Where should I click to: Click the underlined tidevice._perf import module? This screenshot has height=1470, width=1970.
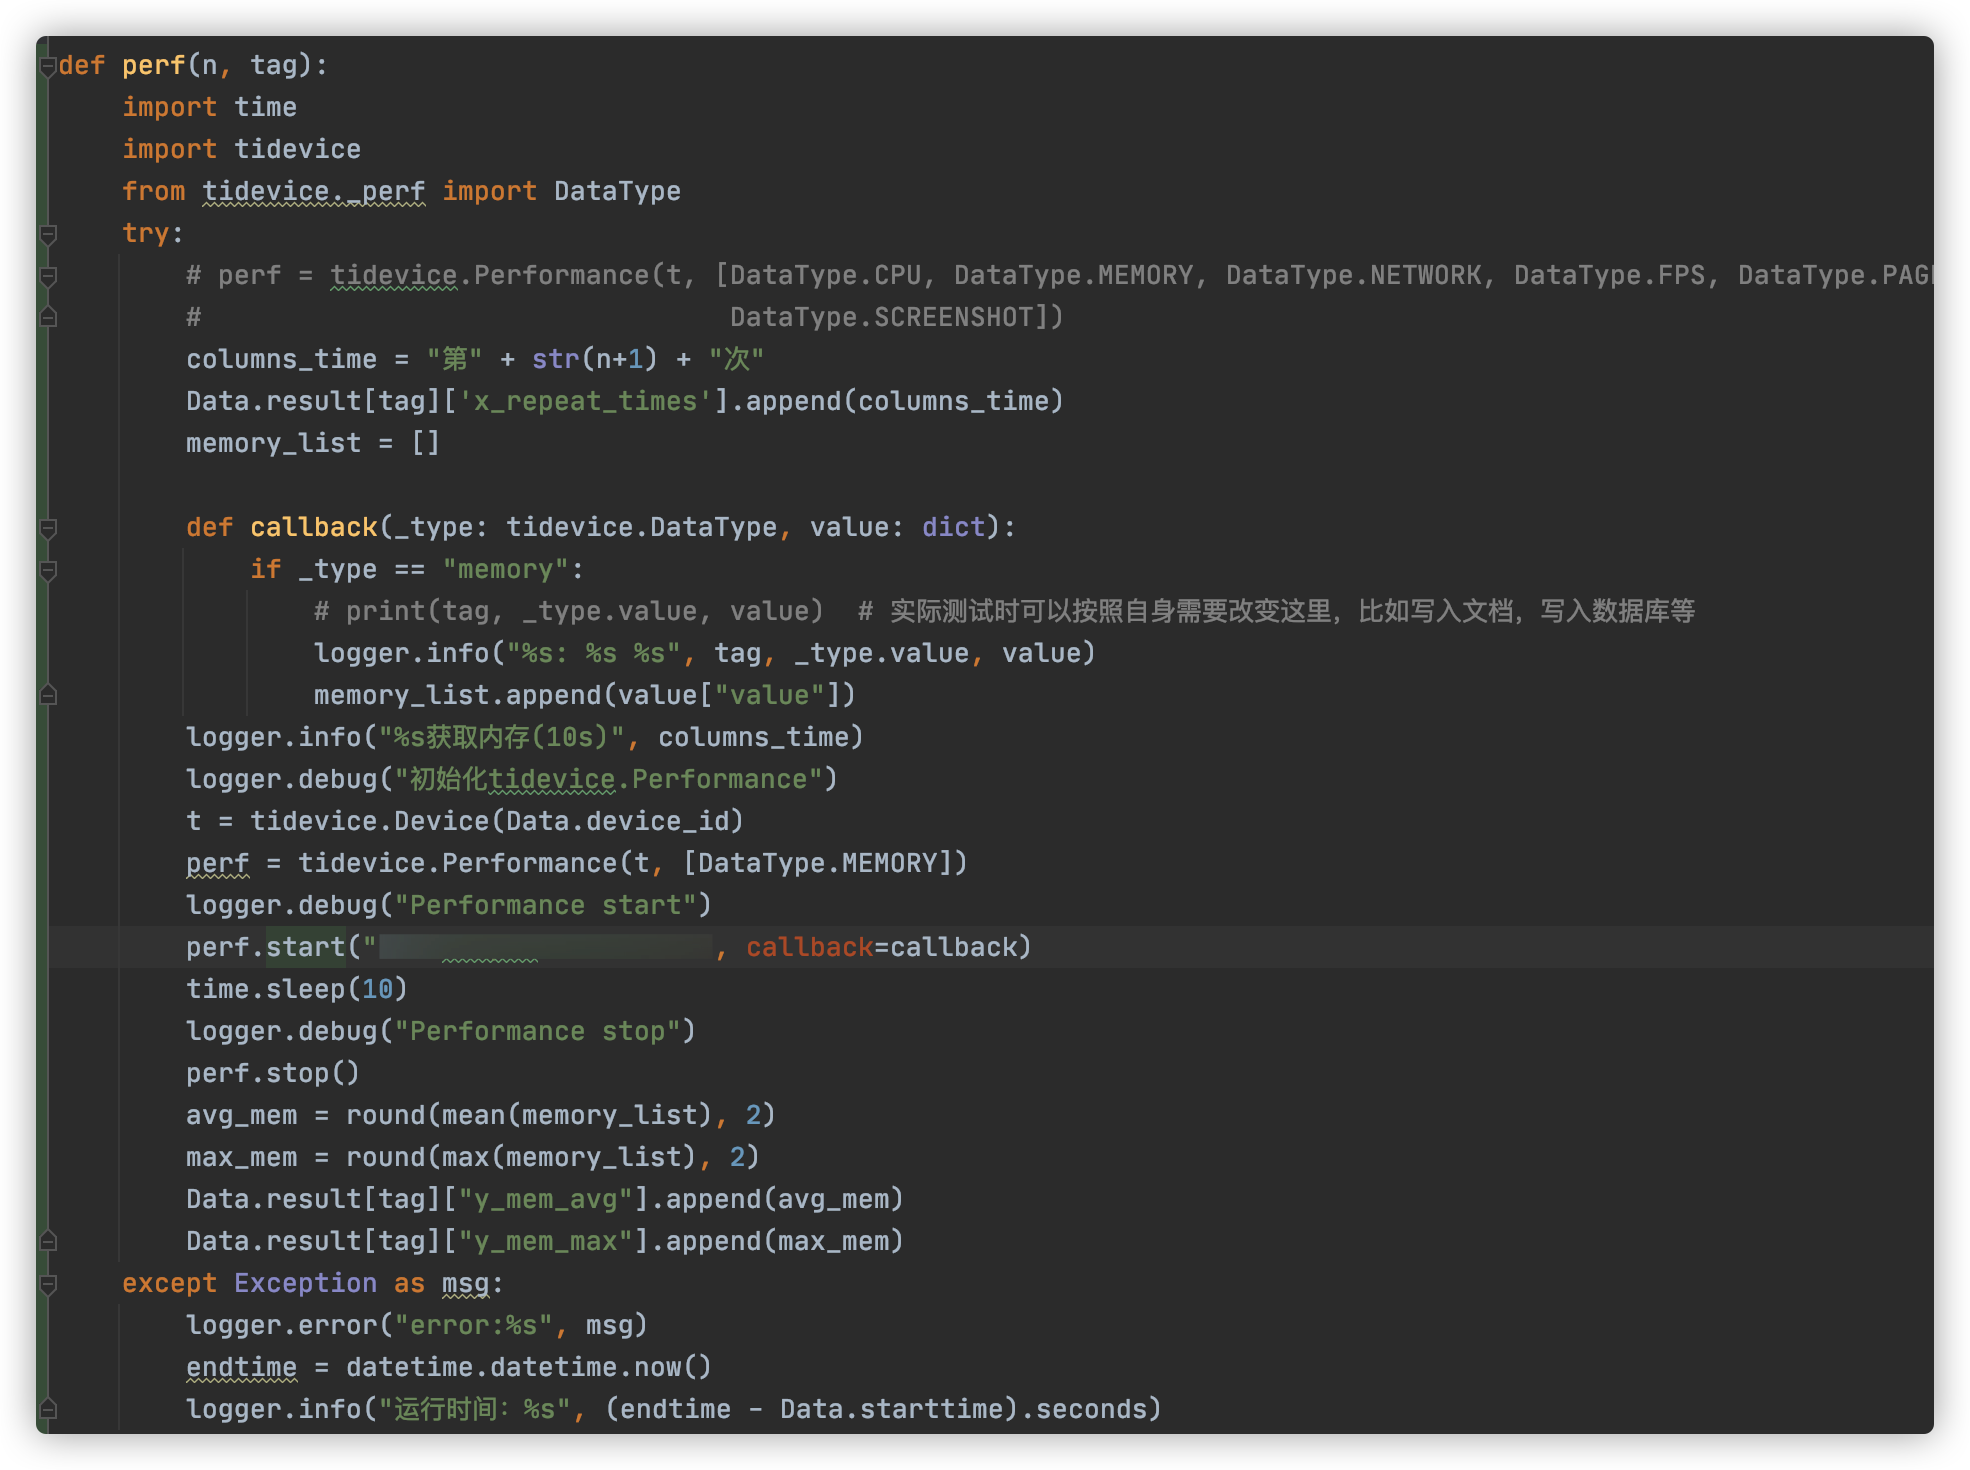click(x=313, y=191)
